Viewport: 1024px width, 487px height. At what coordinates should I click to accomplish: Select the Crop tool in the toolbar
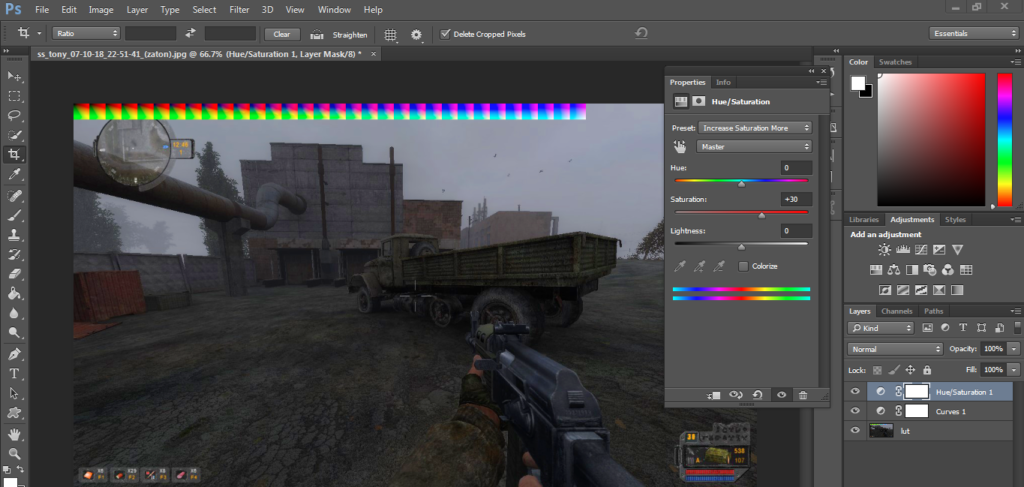14,155
